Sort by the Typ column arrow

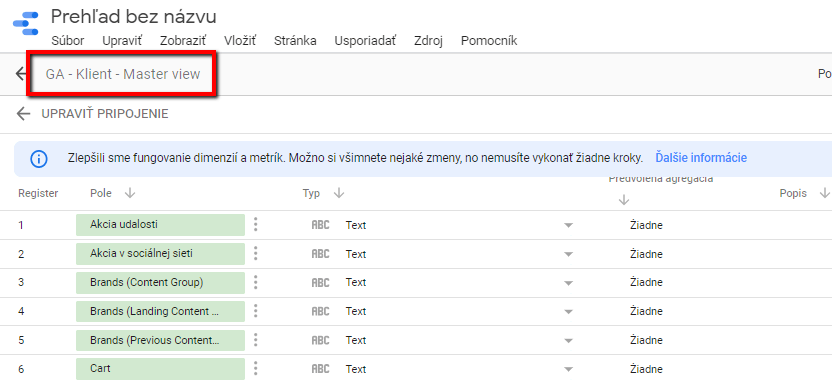click(339, 194)
